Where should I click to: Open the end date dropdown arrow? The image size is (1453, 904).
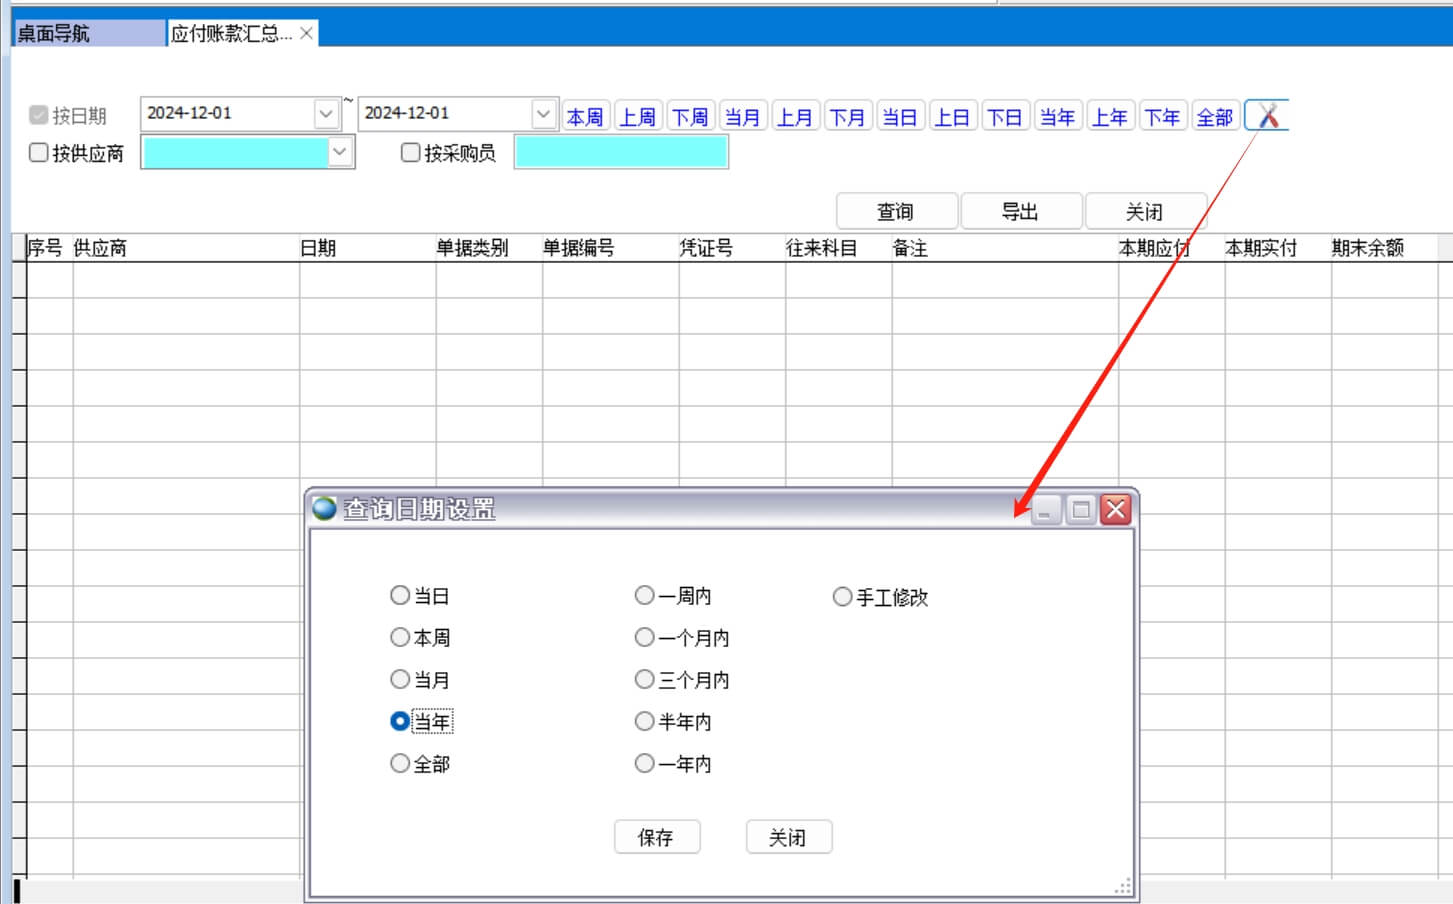click(x=543, y=114)
